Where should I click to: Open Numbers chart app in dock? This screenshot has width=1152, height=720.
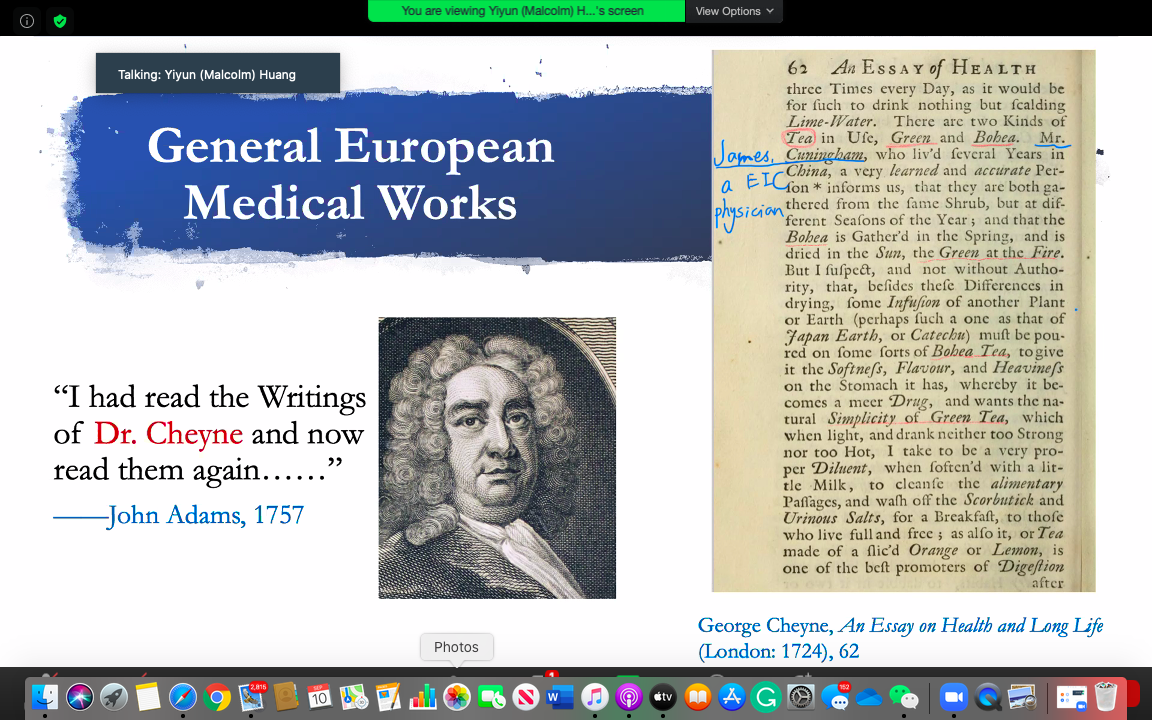[x=423, y=696]
